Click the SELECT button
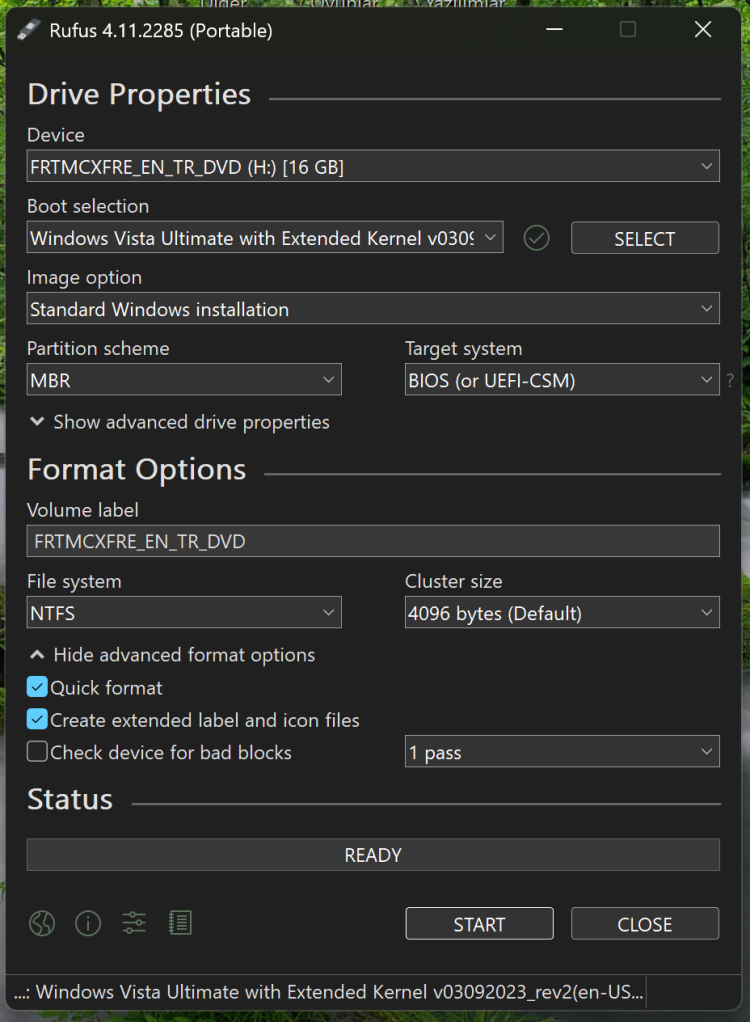Viewport: 750px width, 1022px height. pyautogui.click(x=644, y=238)
